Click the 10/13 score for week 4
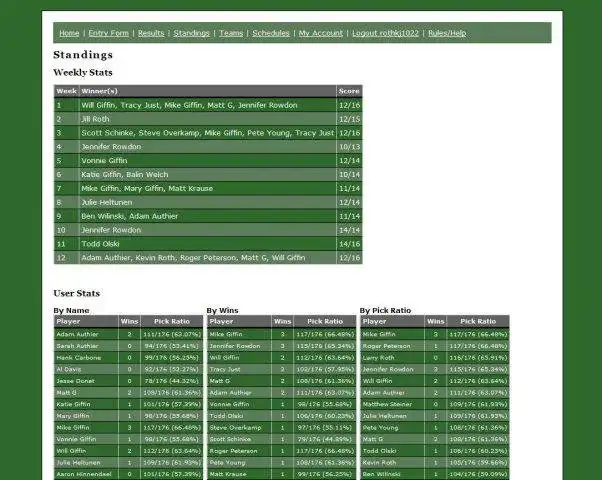The height and width of the screenshot is (480, 602). 349,147
